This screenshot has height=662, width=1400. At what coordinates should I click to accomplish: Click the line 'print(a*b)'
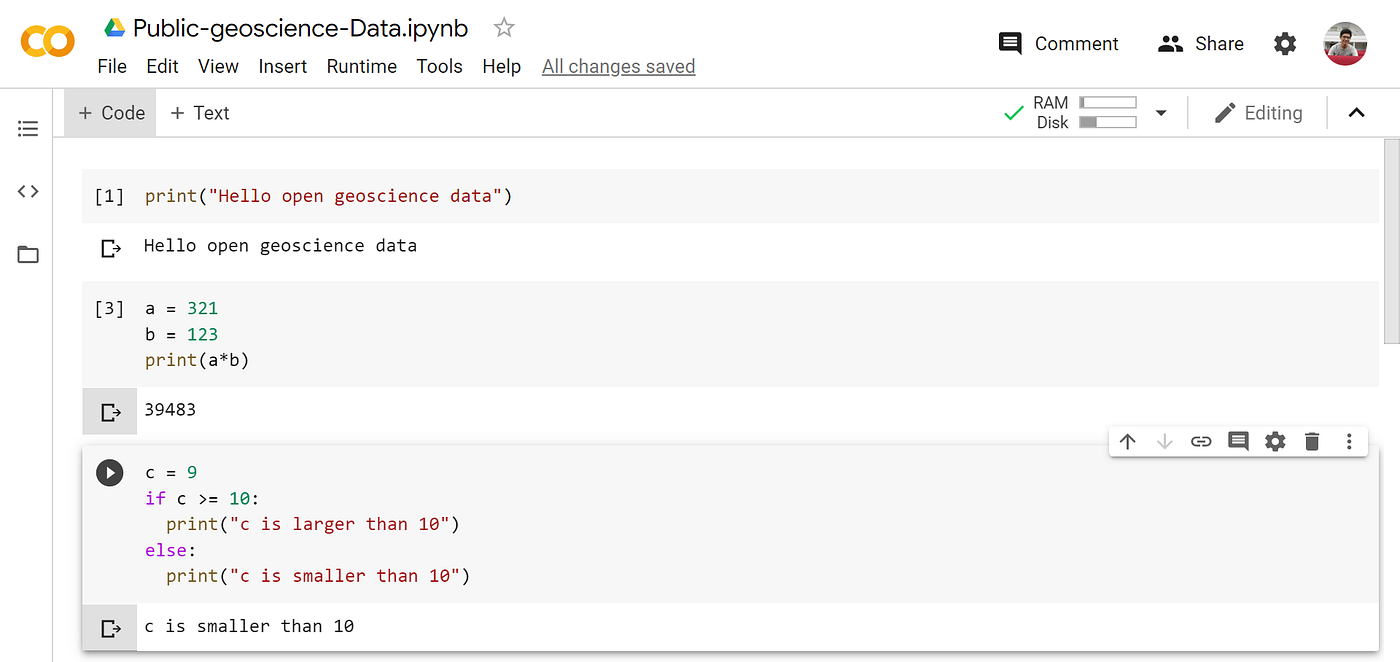pos(197,360)
